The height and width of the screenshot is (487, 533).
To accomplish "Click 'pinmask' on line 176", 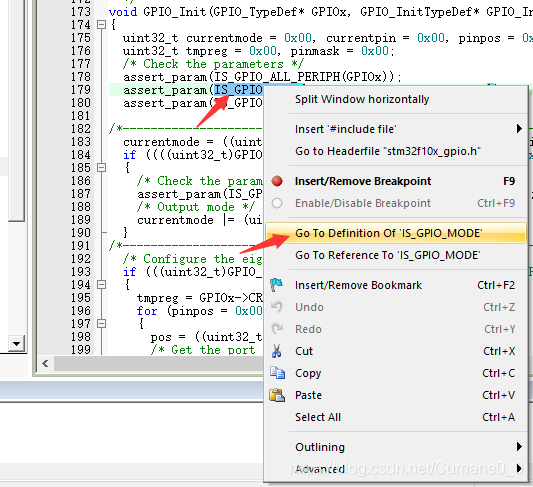I will 315,51.
